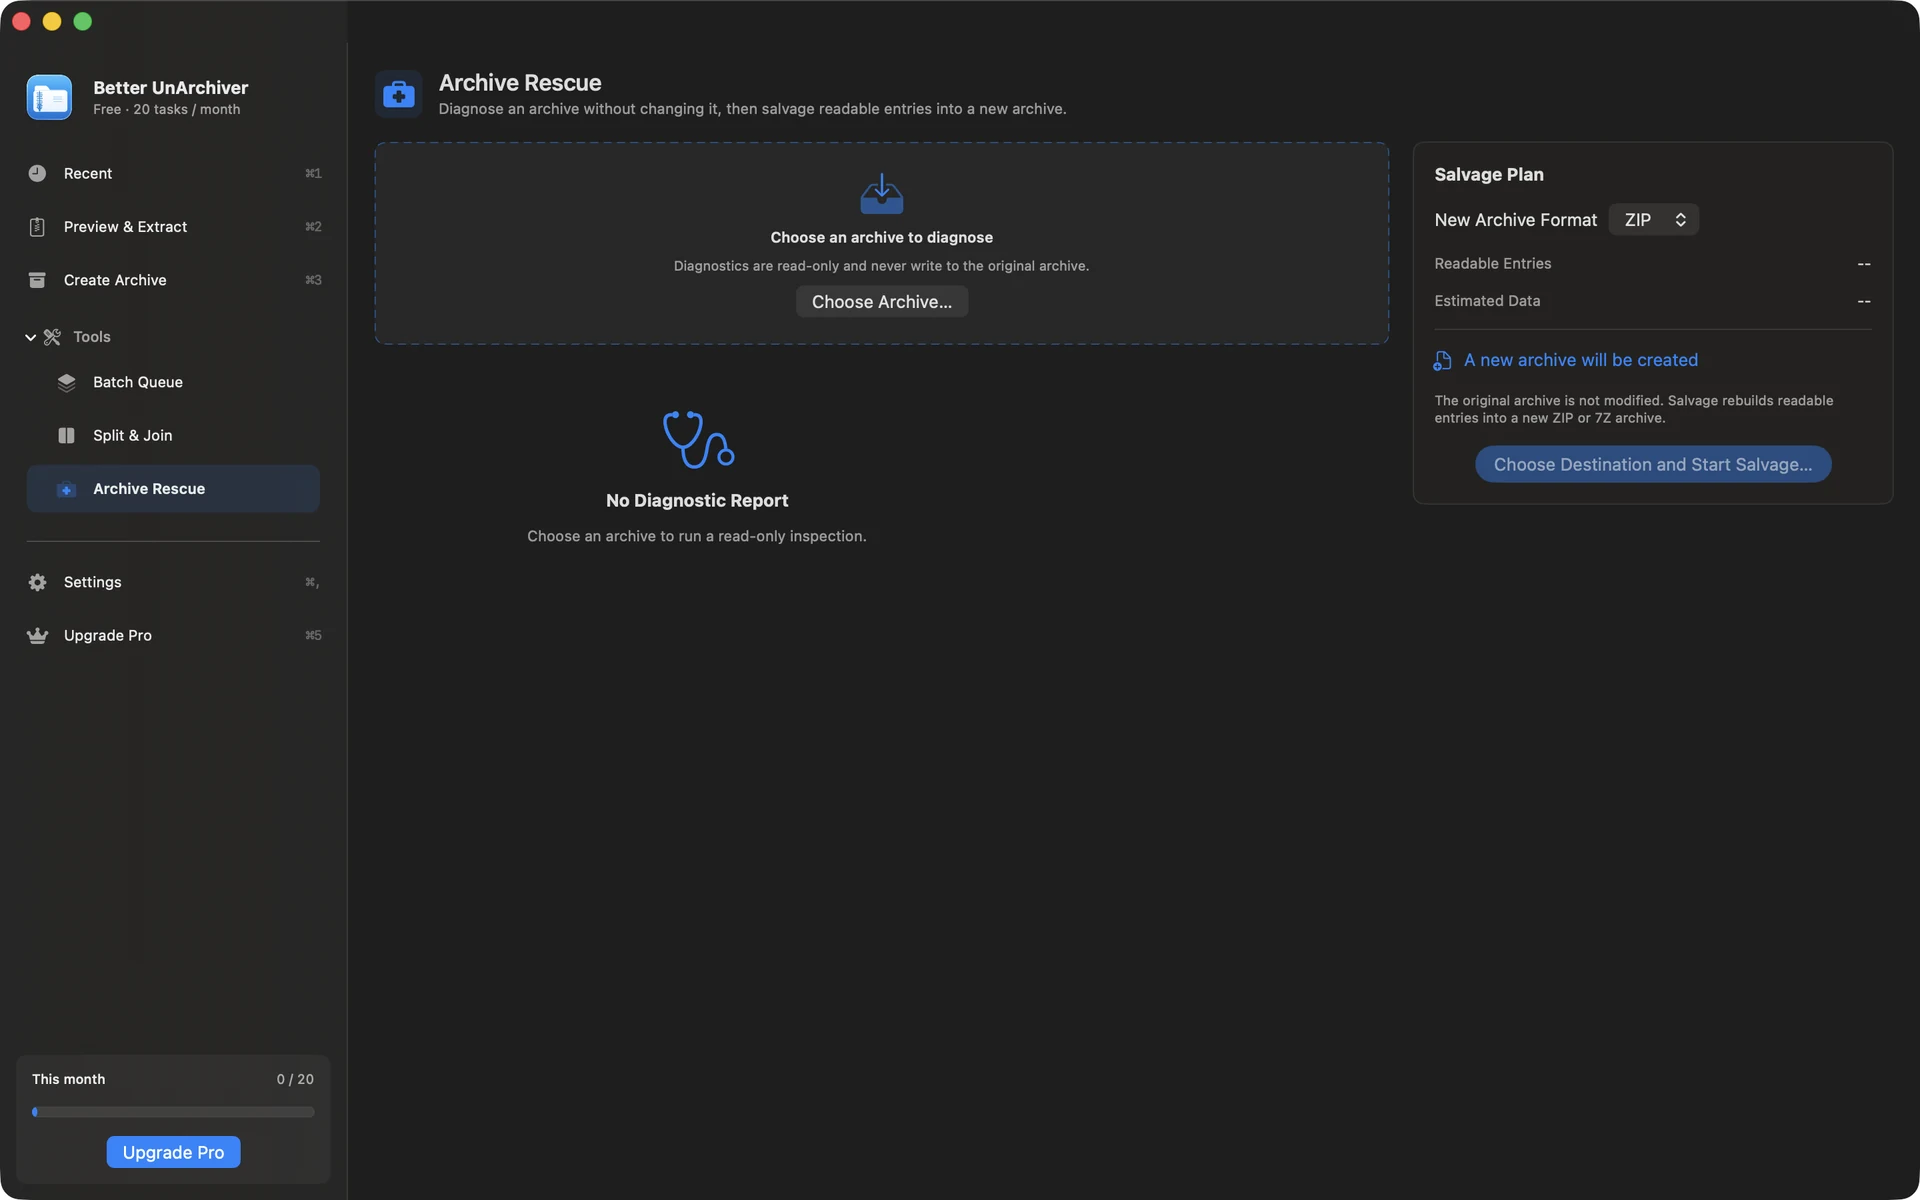Viewport: 1920px width, 1200px height.
Task: Go to Preview & Extract
Action: 173,227
